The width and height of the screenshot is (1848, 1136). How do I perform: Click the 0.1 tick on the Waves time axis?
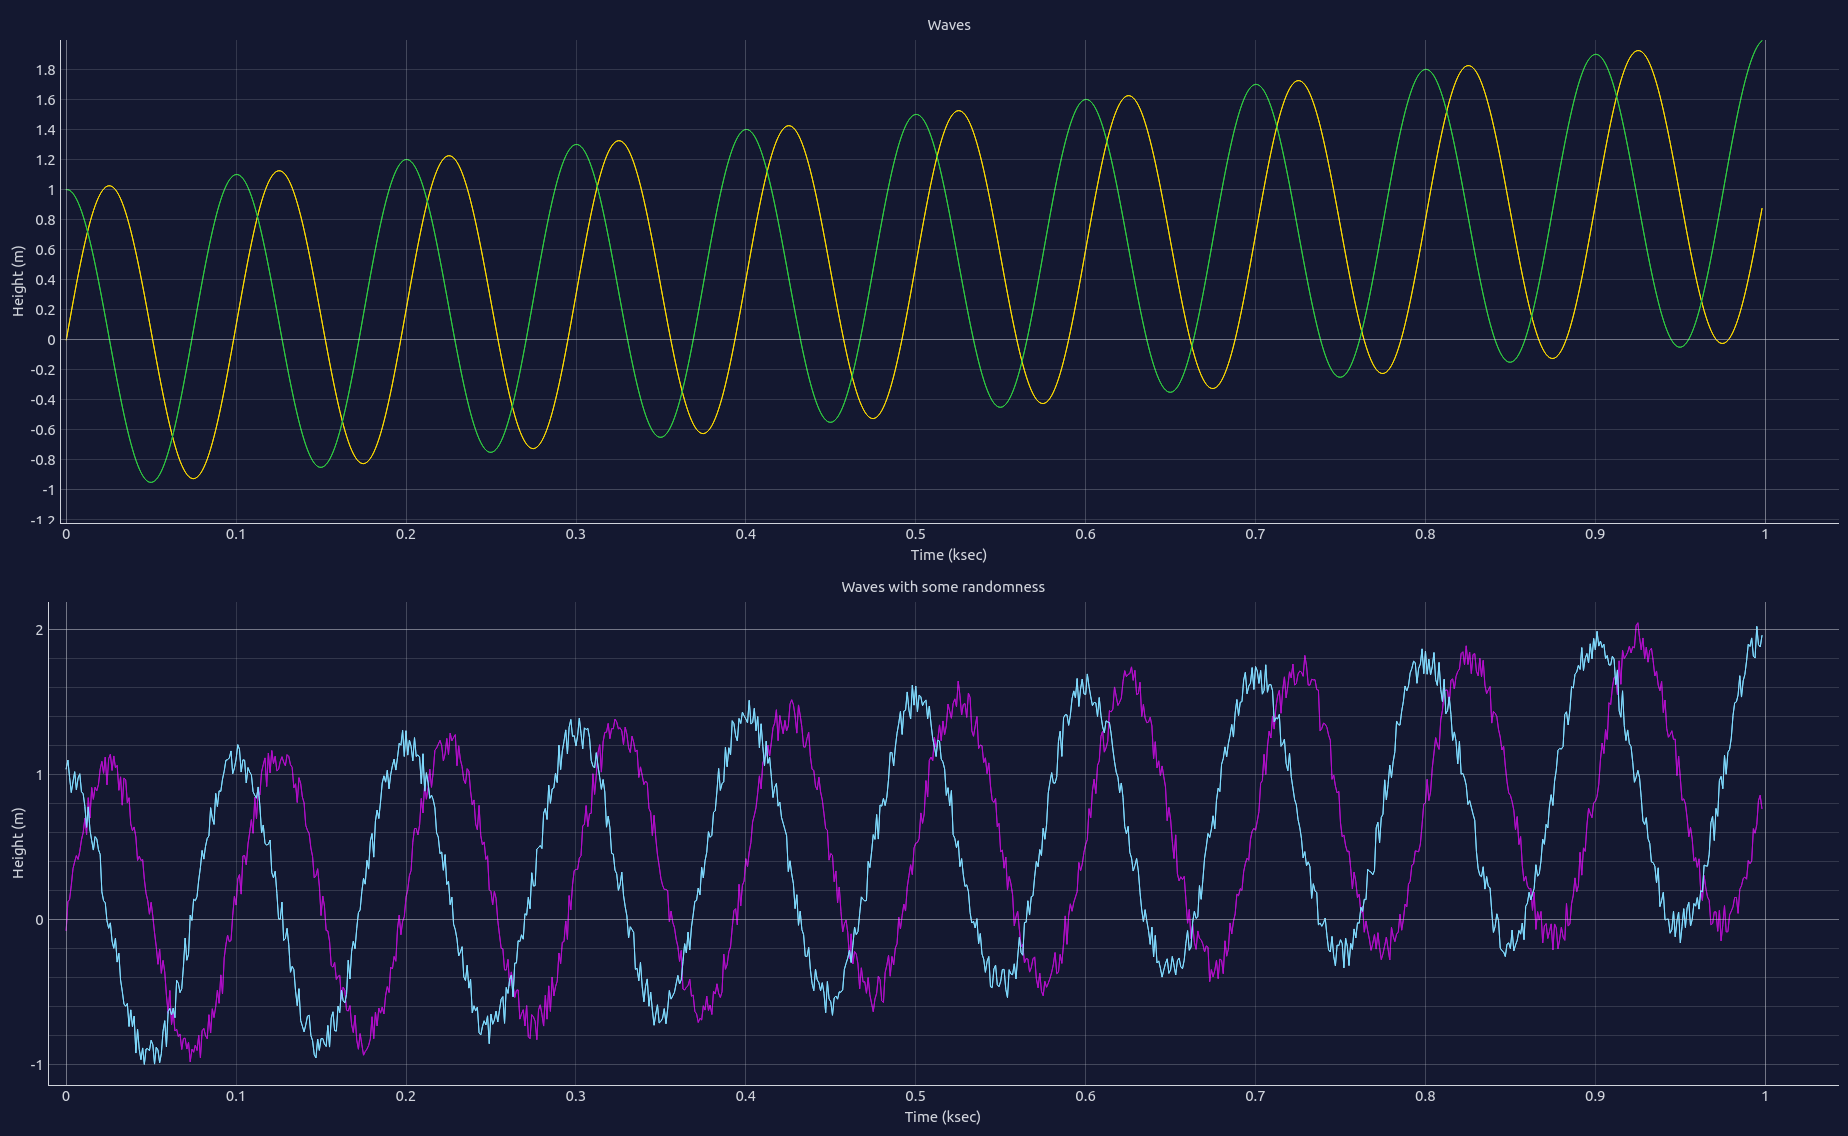pyautogui.click(x=236, y=534)
